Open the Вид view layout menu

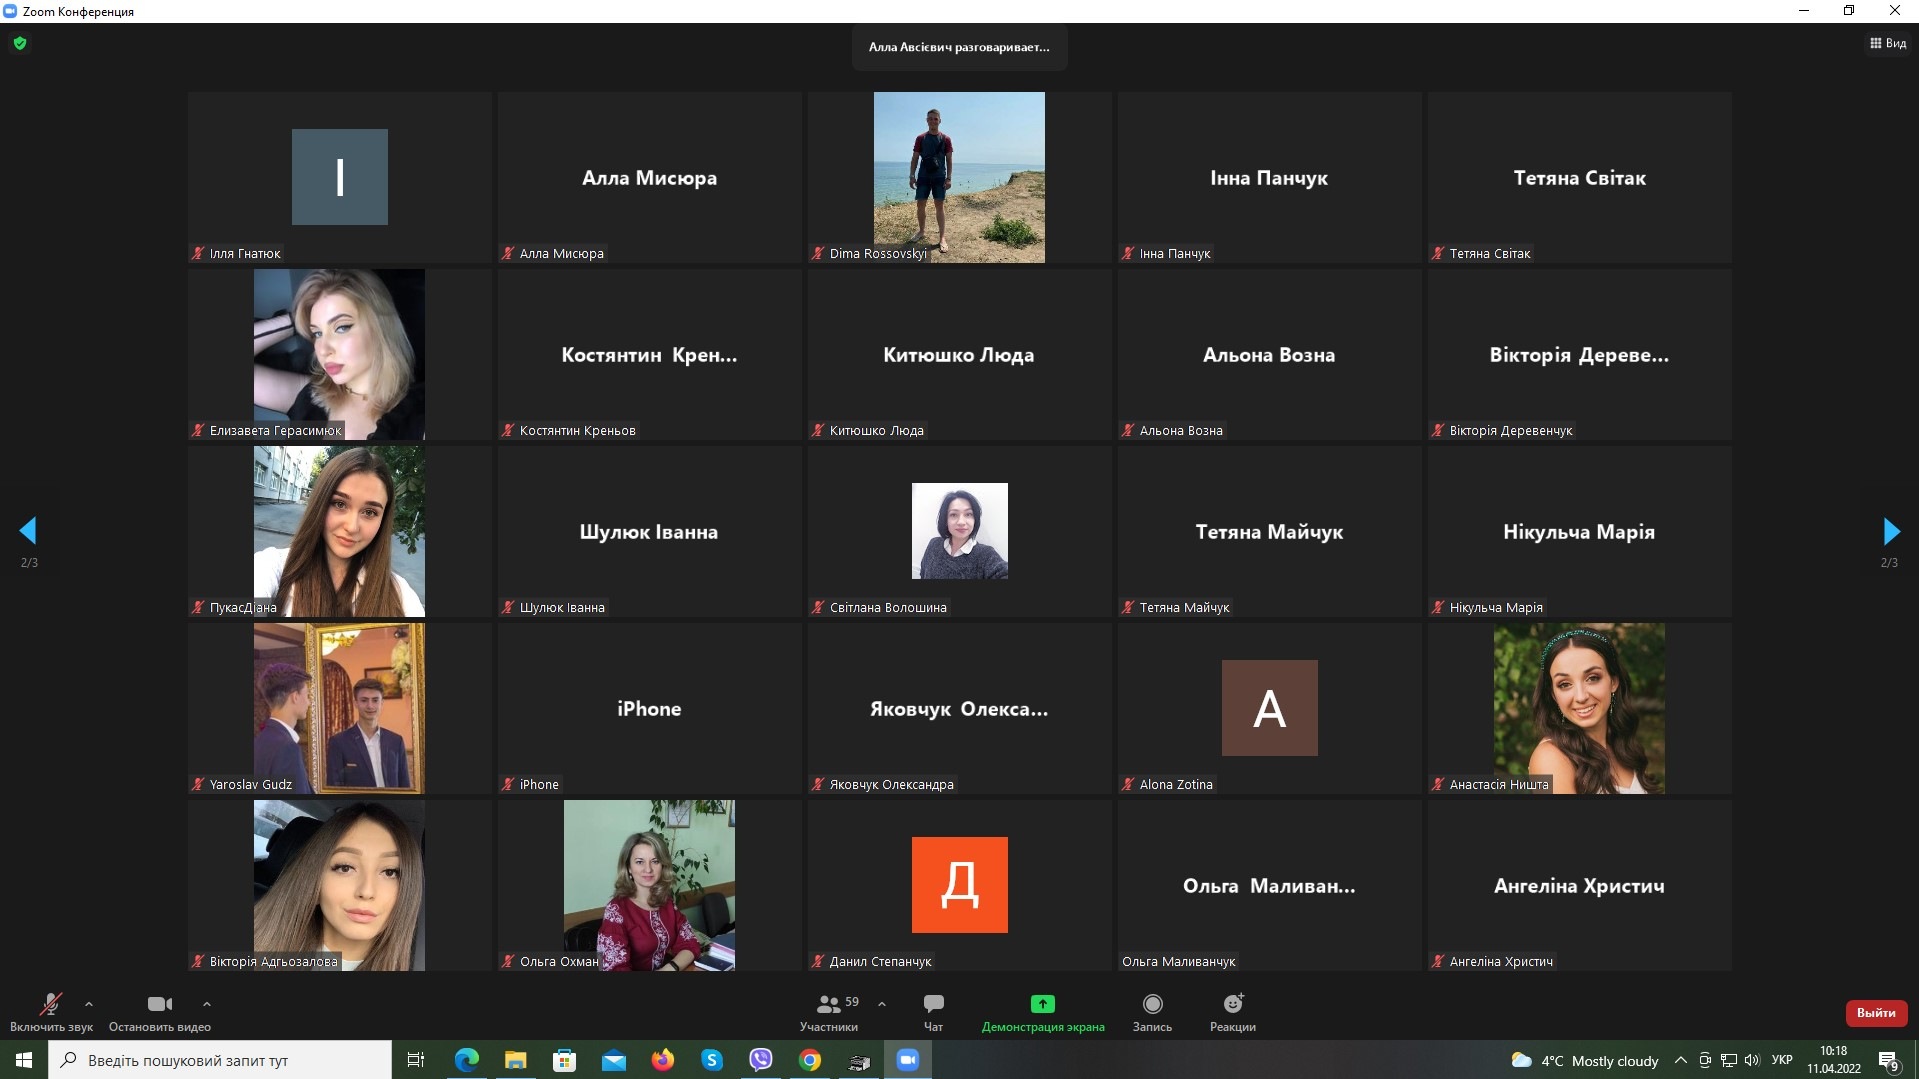(1887, 43)
